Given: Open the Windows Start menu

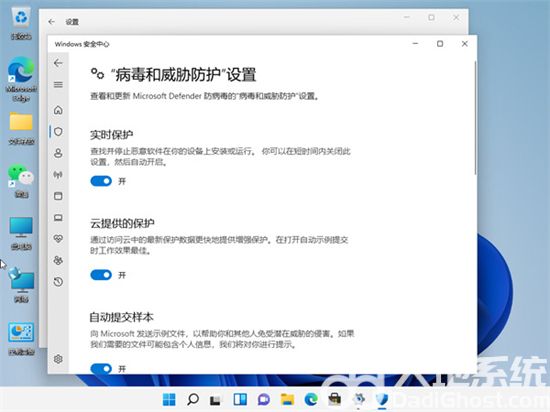Looking at the screenshot, I should click(x=169, y=399).
